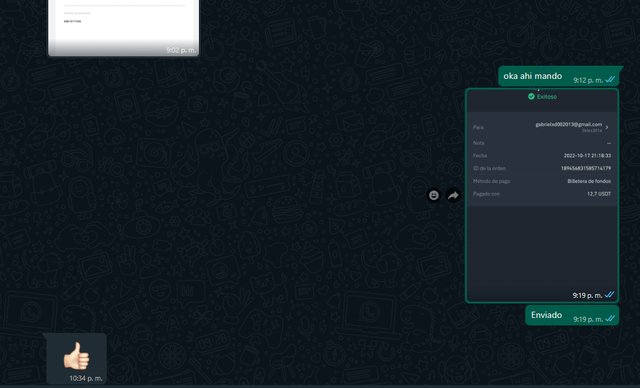Click the "Para" label in the receipt
The width and height of the screenshot is (640, 388).
(x=478, y=127)
